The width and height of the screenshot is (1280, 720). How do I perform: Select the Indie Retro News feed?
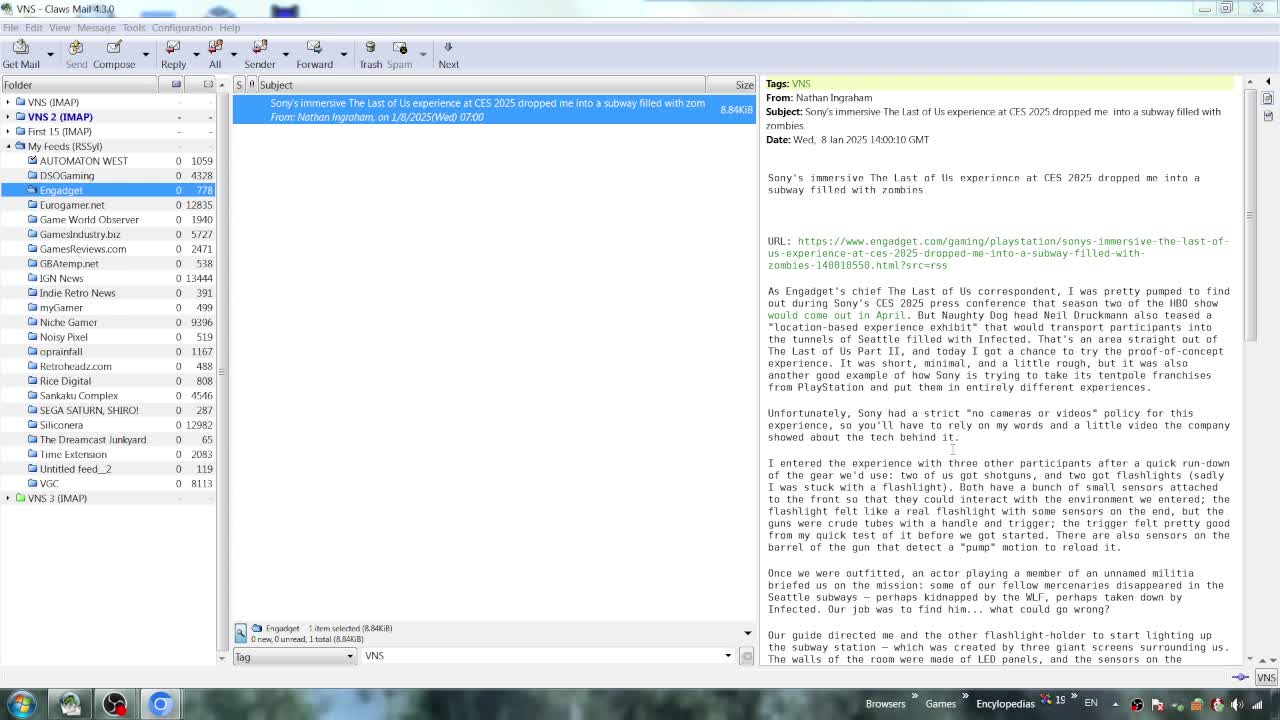tap(77, 293)
